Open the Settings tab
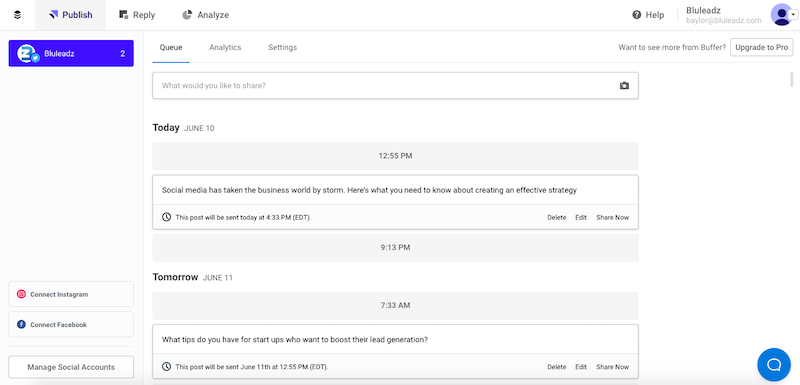800x385 pixels. click(x=283, y=47)
